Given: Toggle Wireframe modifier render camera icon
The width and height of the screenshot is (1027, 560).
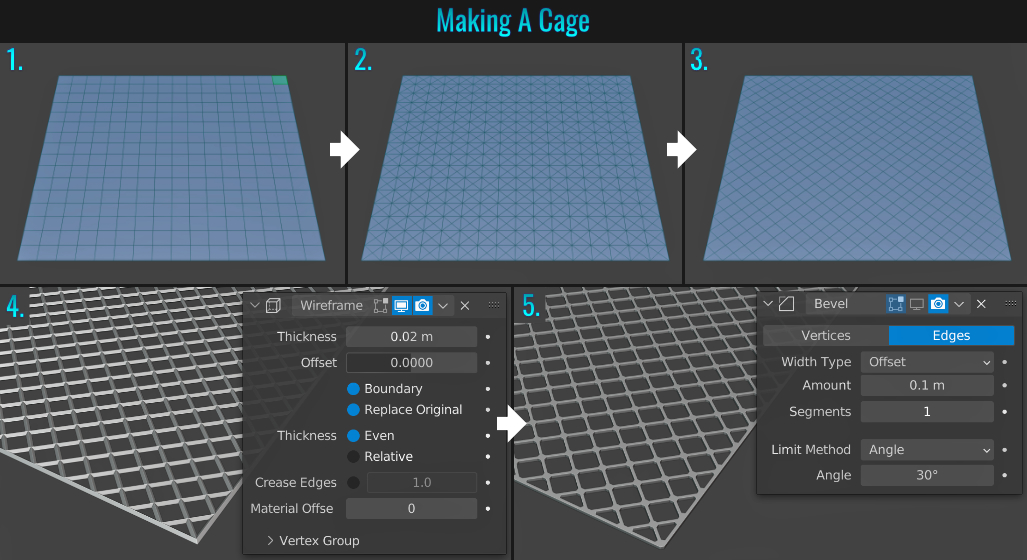Looking at the screenshot, I should point(422,305).
